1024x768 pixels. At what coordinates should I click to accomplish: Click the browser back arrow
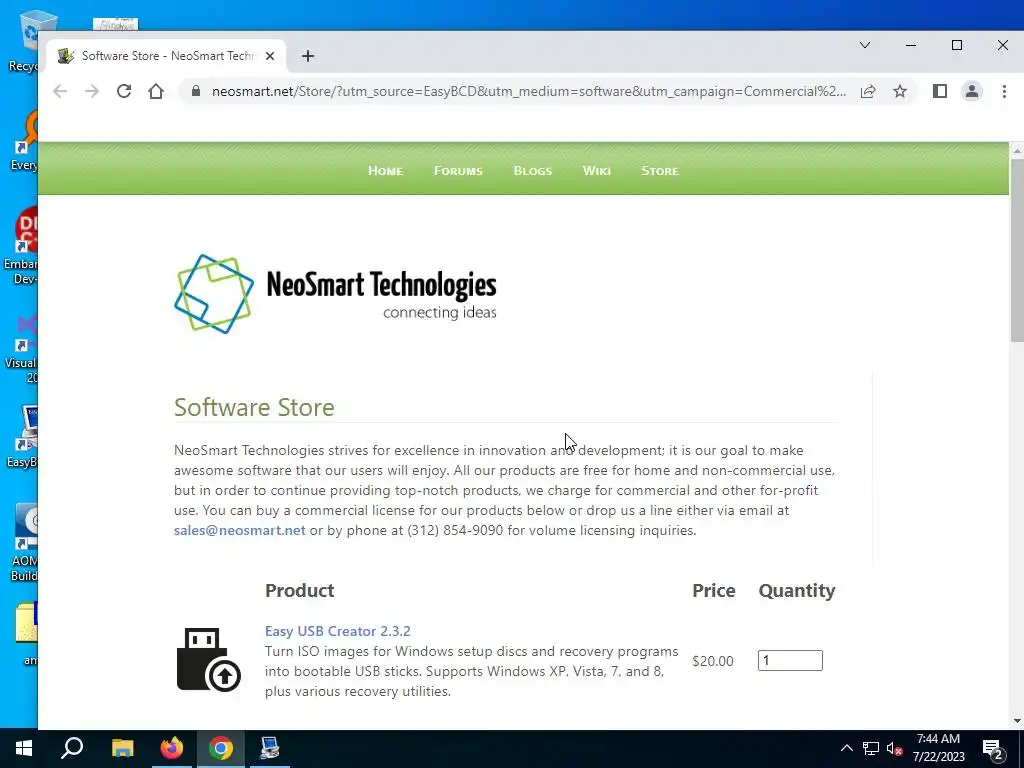pyautogui.click(x=60, y=91)
